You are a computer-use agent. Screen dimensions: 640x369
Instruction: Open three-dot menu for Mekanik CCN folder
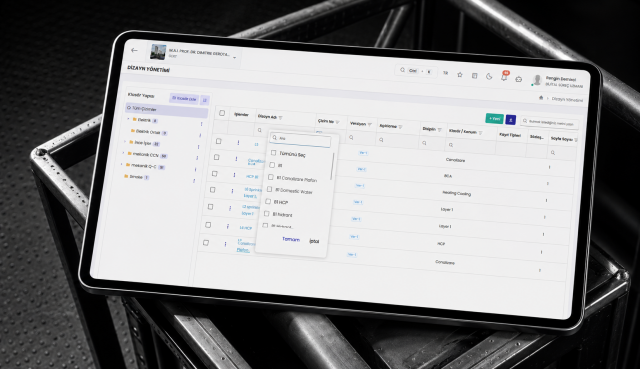[x=197, y=158]
